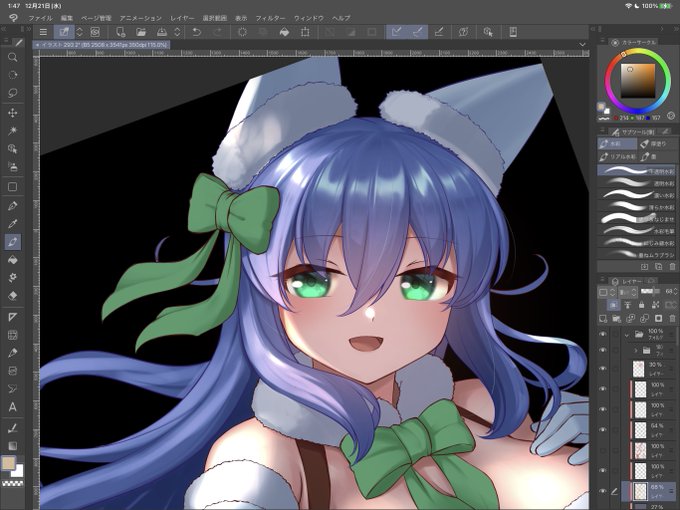
Task: Click the create layer mask icon
Action: [659, 319]
